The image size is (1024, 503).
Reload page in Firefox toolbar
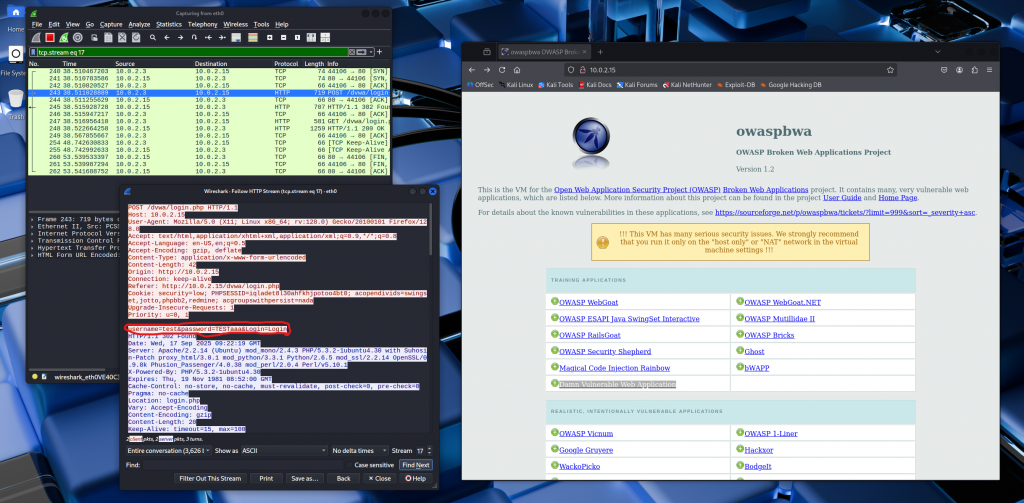pyautogui.click(x=502, y=69)
